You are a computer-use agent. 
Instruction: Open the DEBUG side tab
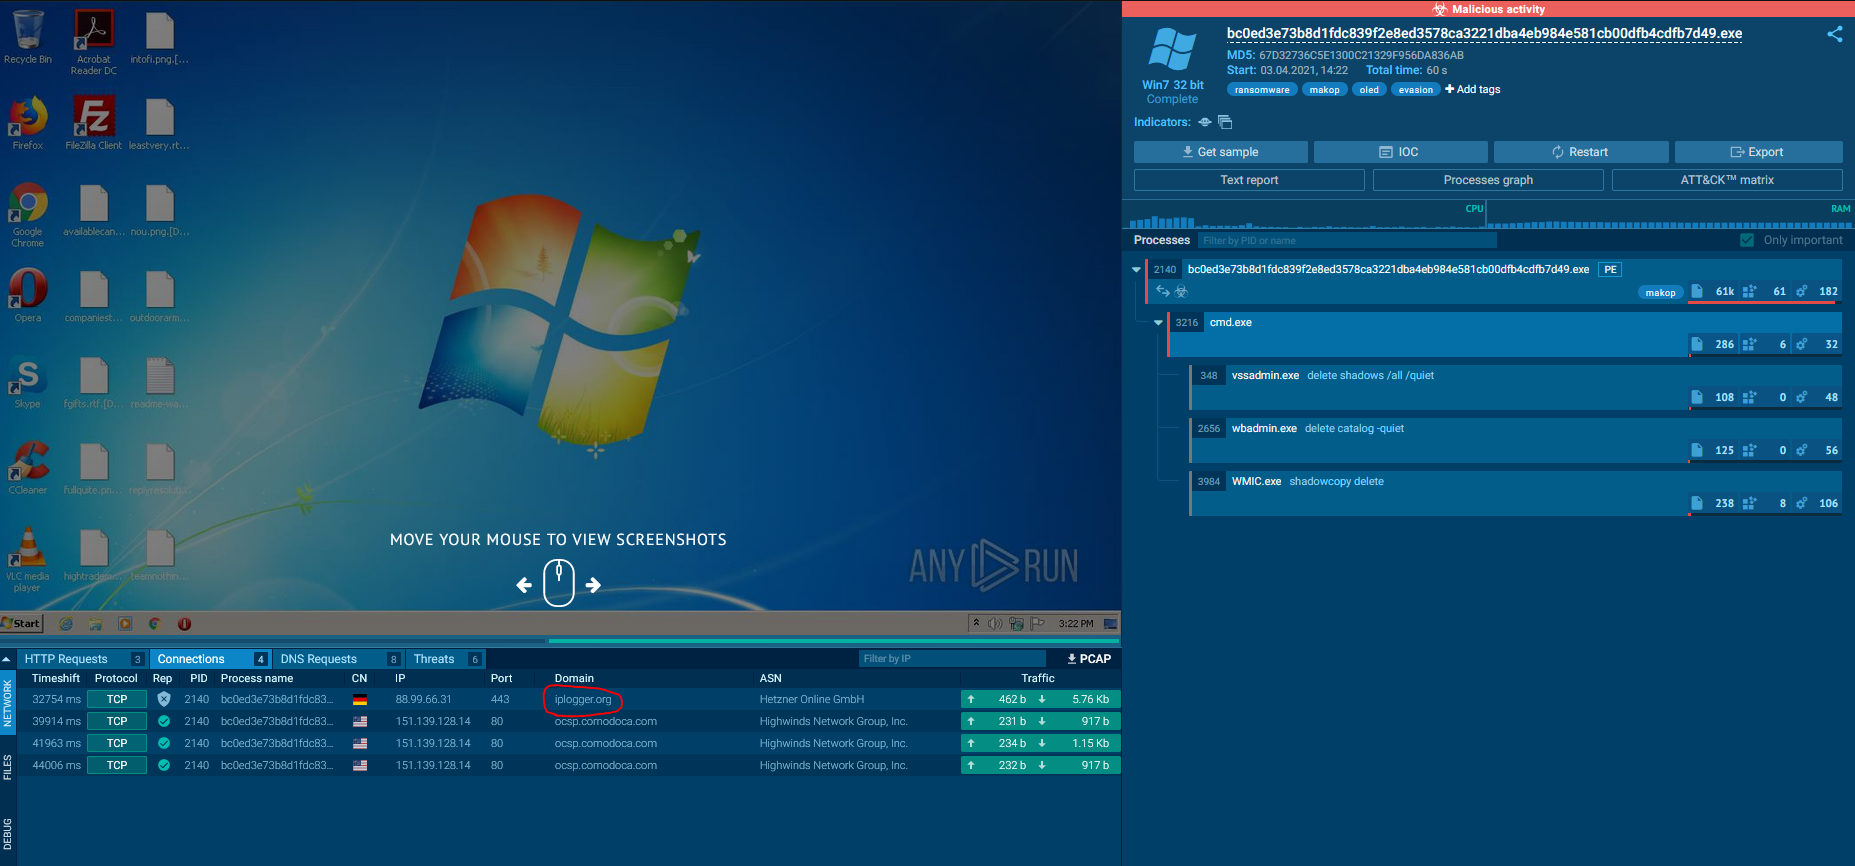click(x=8, y=834)
